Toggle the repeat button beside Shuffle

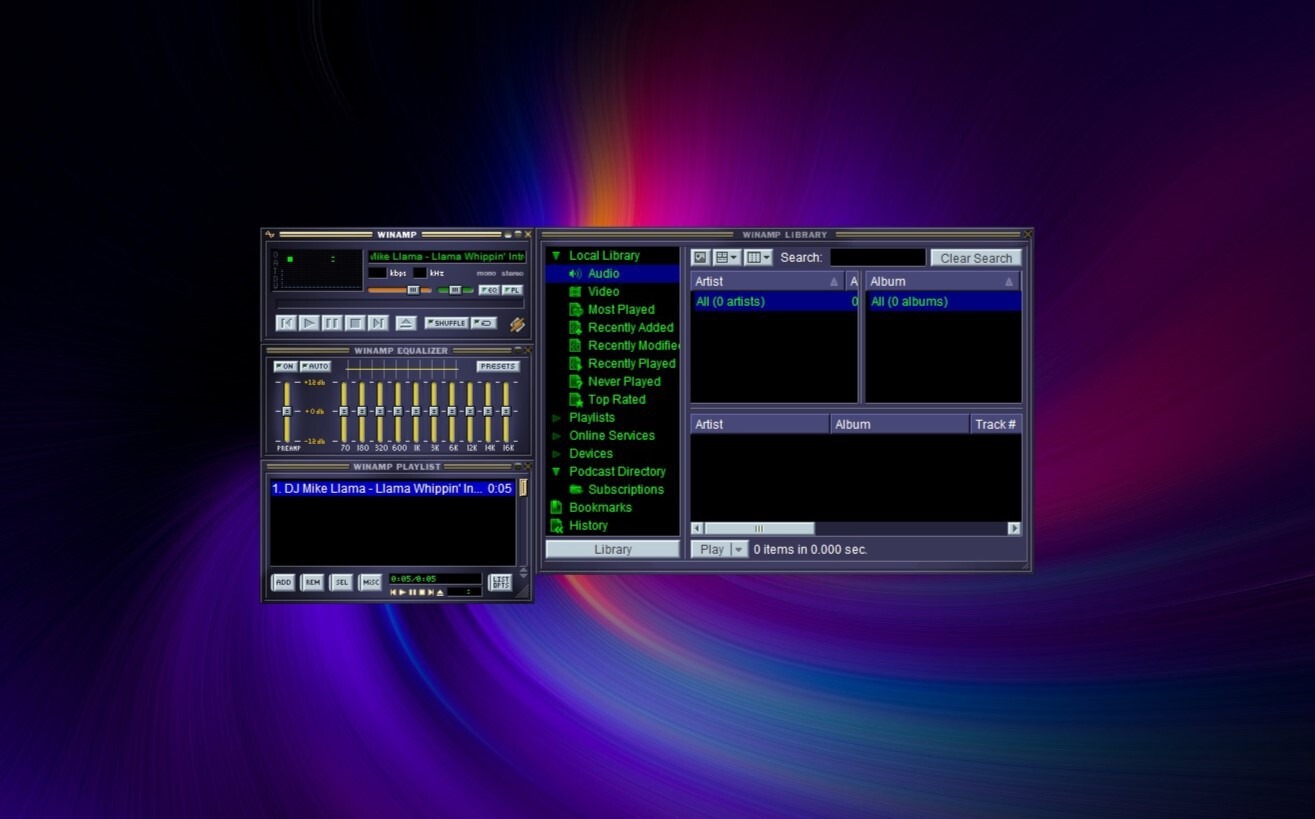(484, 323)
